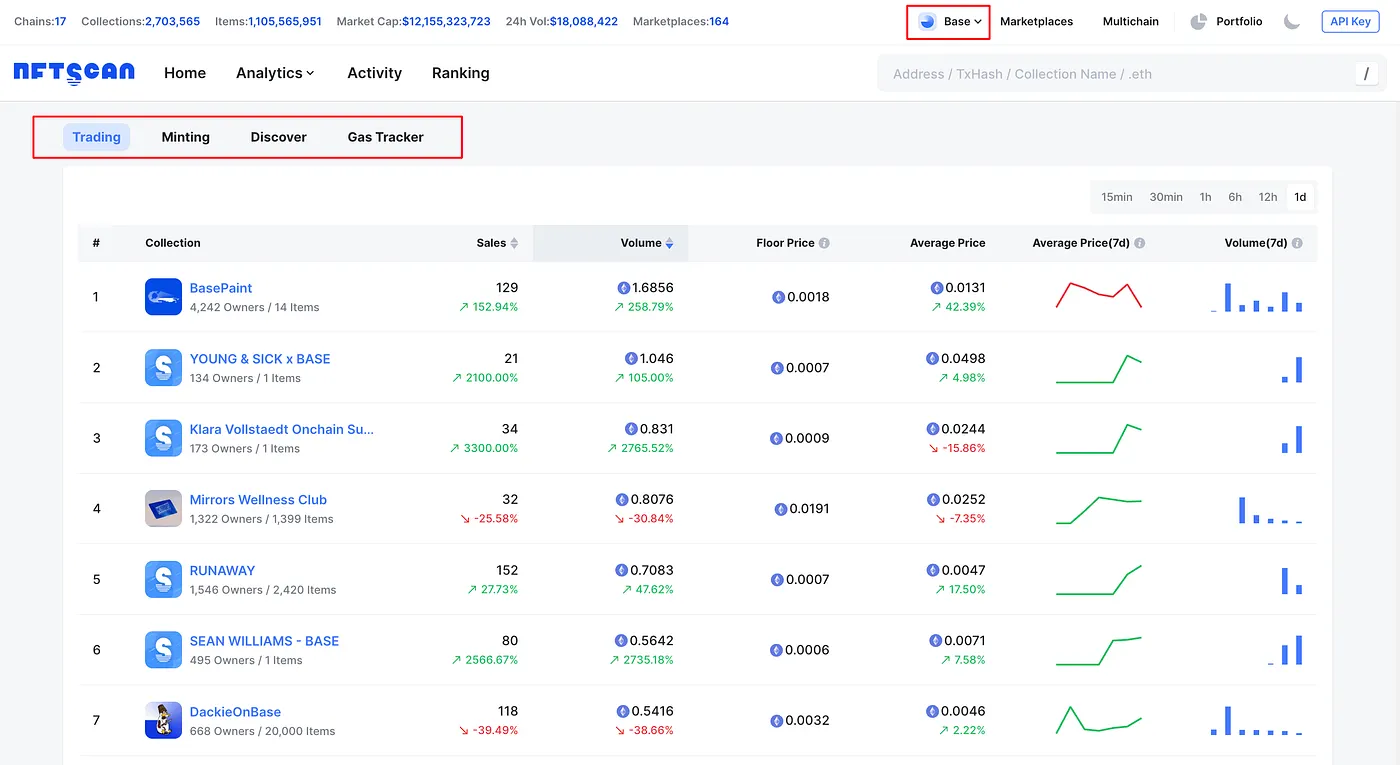Click the RUNAWAY 7d price sparkline
1400x765 pixels.
(x=1099, y=580)
